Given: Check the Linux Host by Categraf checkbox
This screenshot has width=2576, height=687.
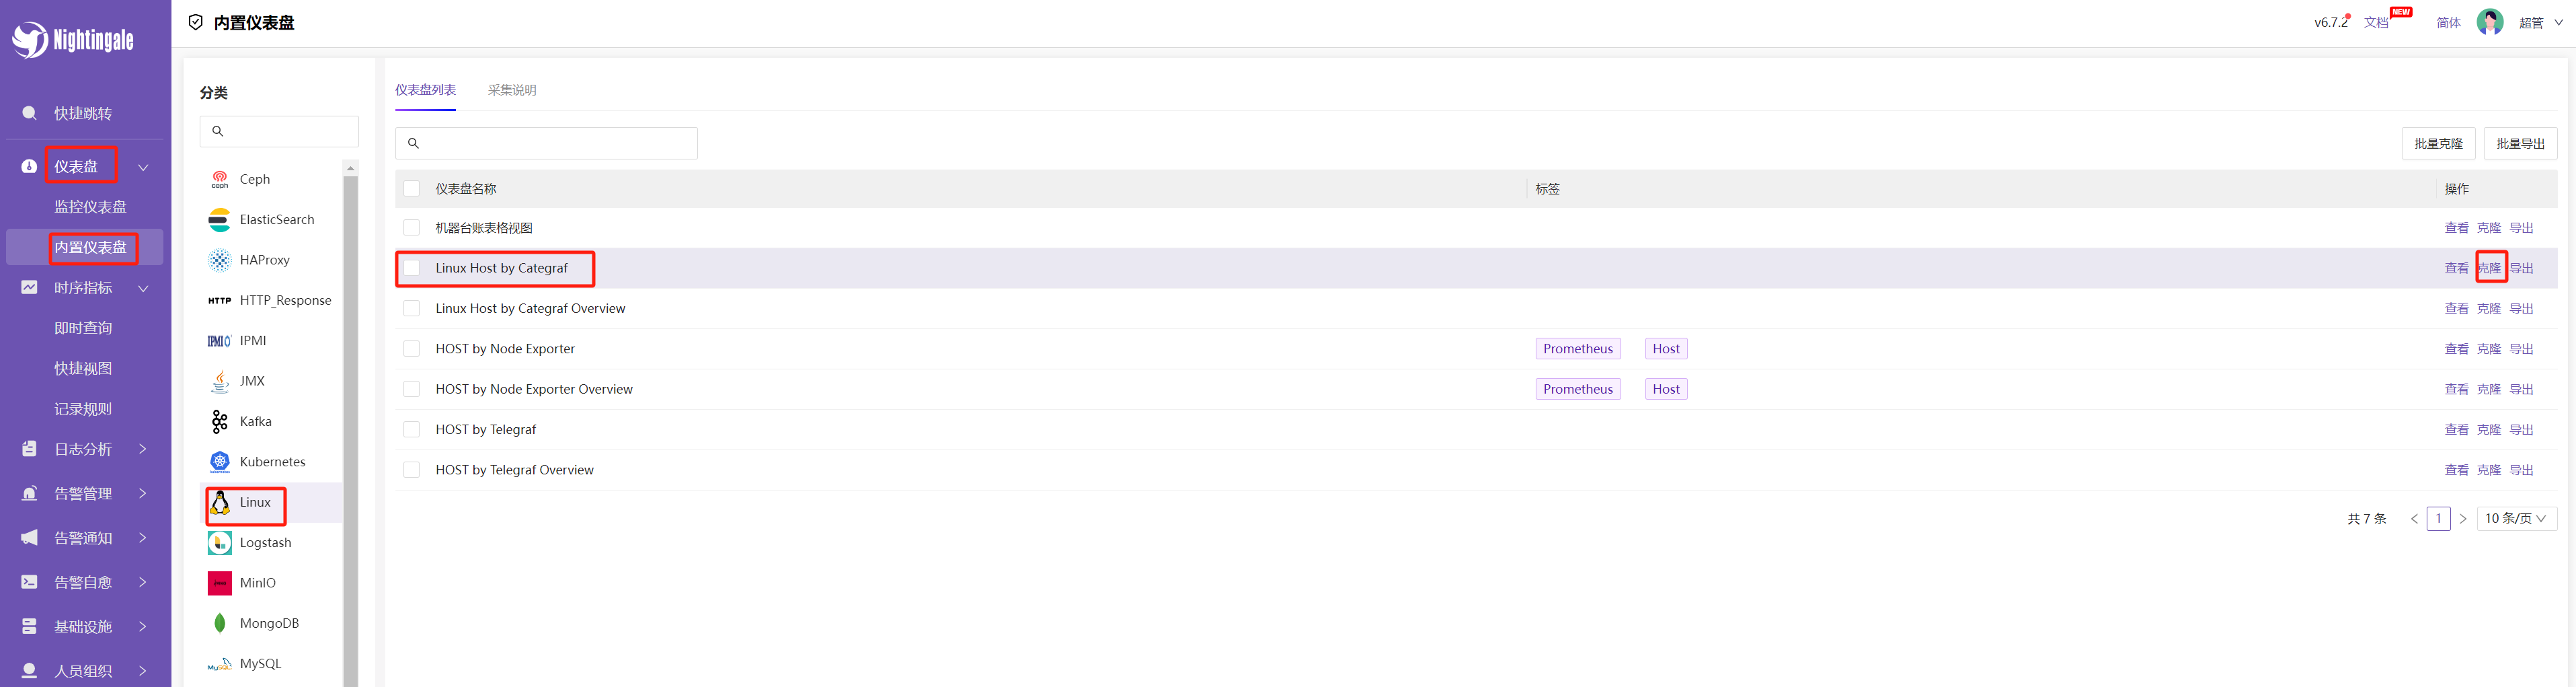Looking at the screenshot, I should [412, 268].
